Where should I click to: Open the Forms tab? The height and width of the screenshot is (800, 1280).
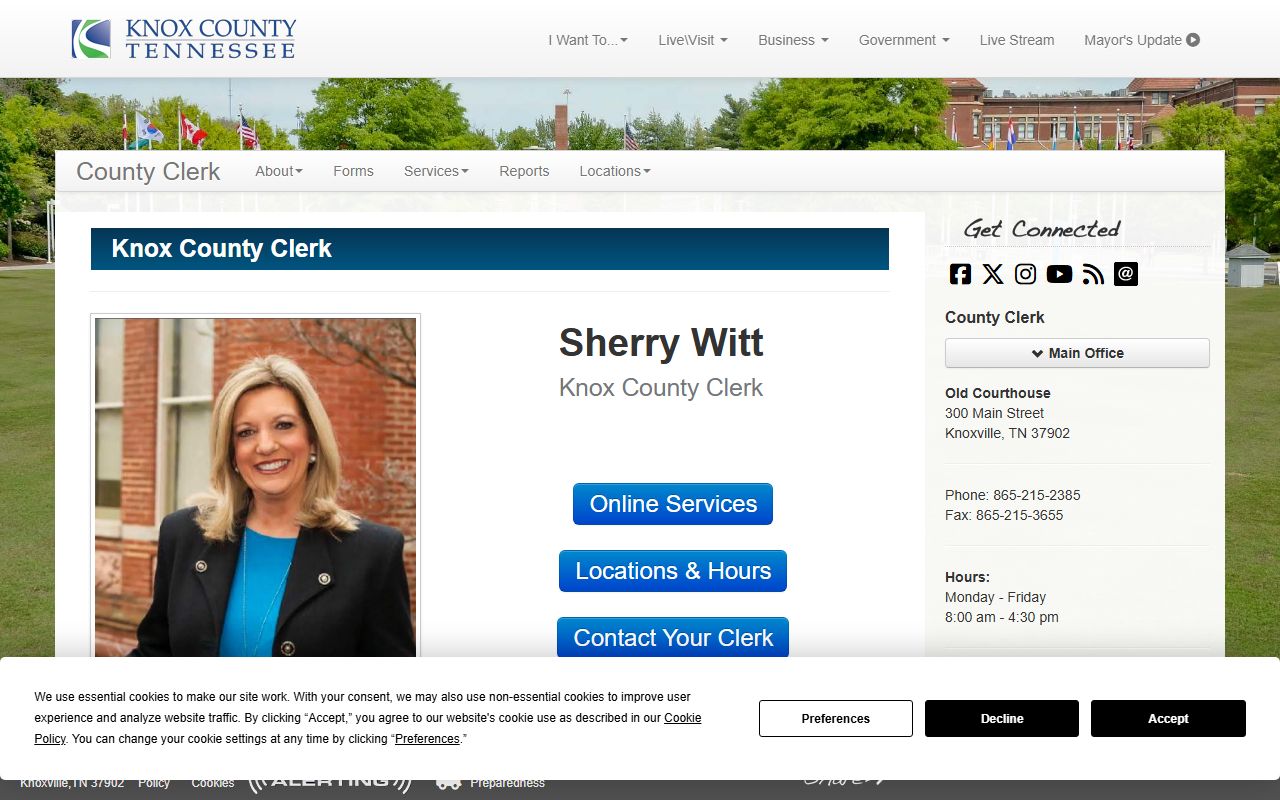353,171
